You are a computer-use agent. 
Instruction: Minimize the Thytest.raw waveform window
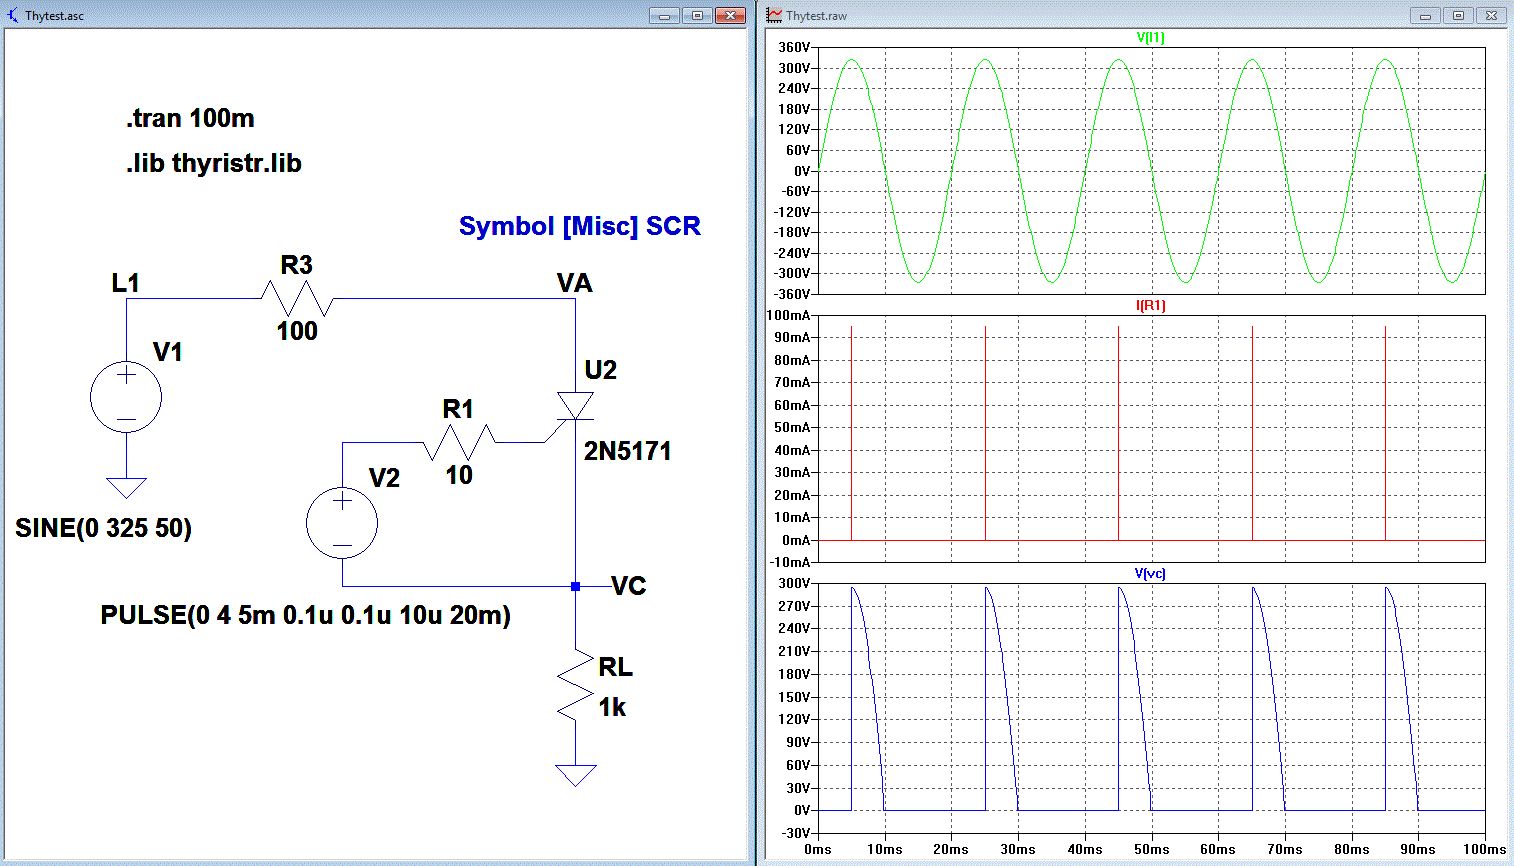point(1425,15)
